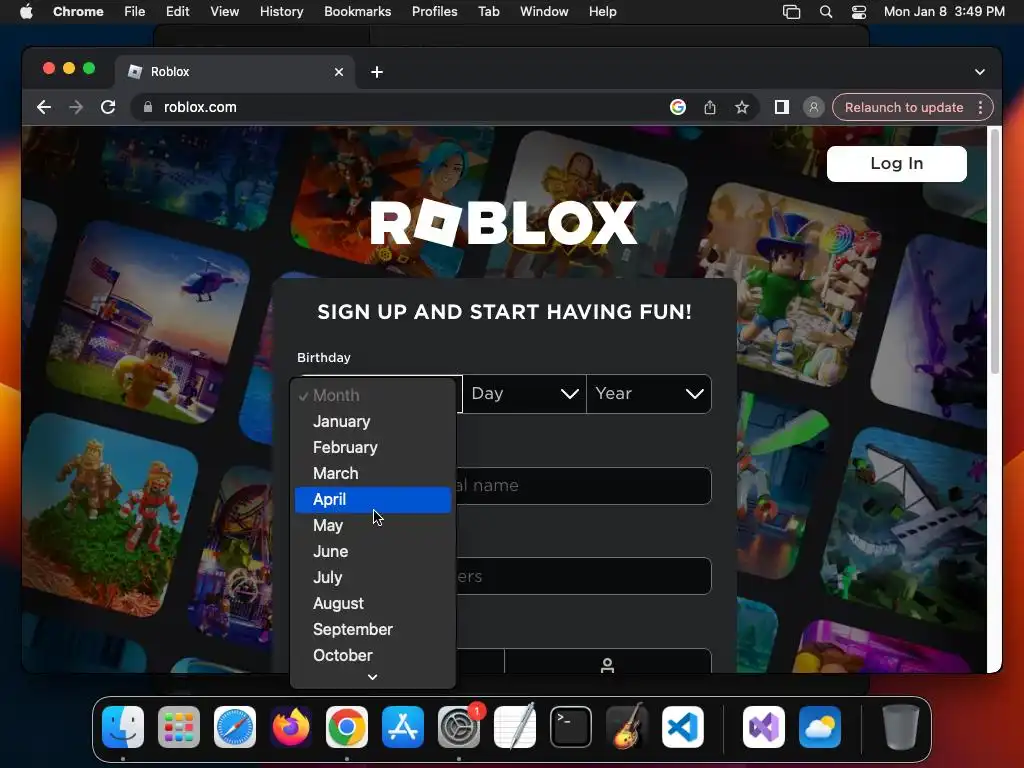The height and width of the screenshot is (768, 1024).
Task: Open the Trash in the dock
Action: tap(901, 727)
